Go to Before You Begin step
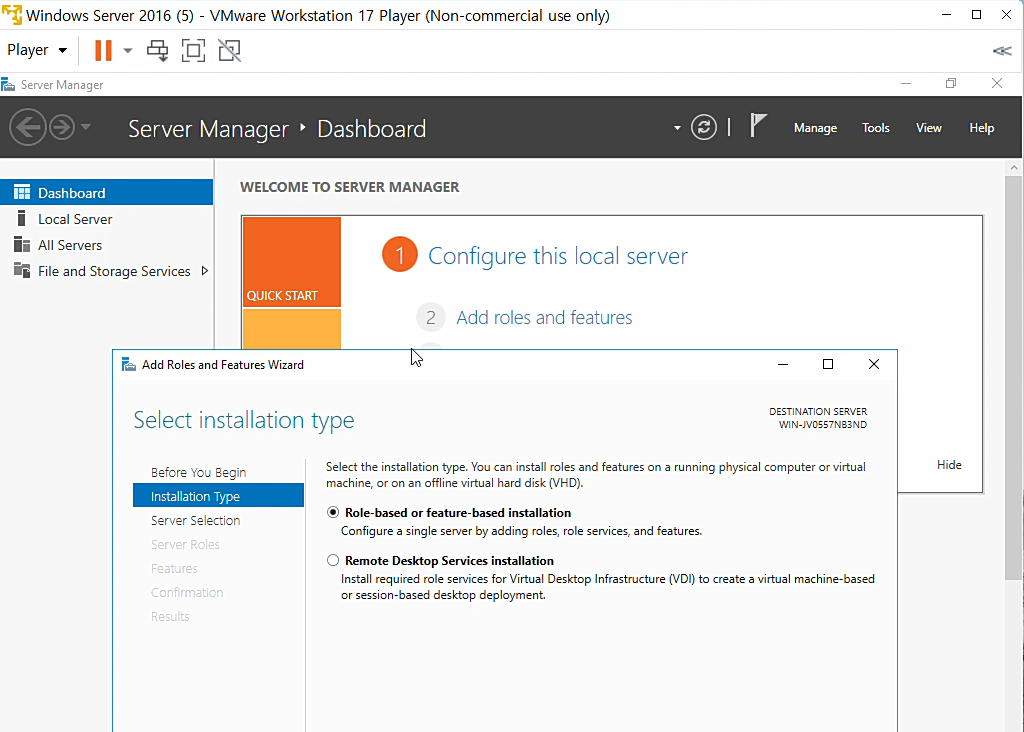This screenshot has width=1024, height=732. (x=198, y=472)
